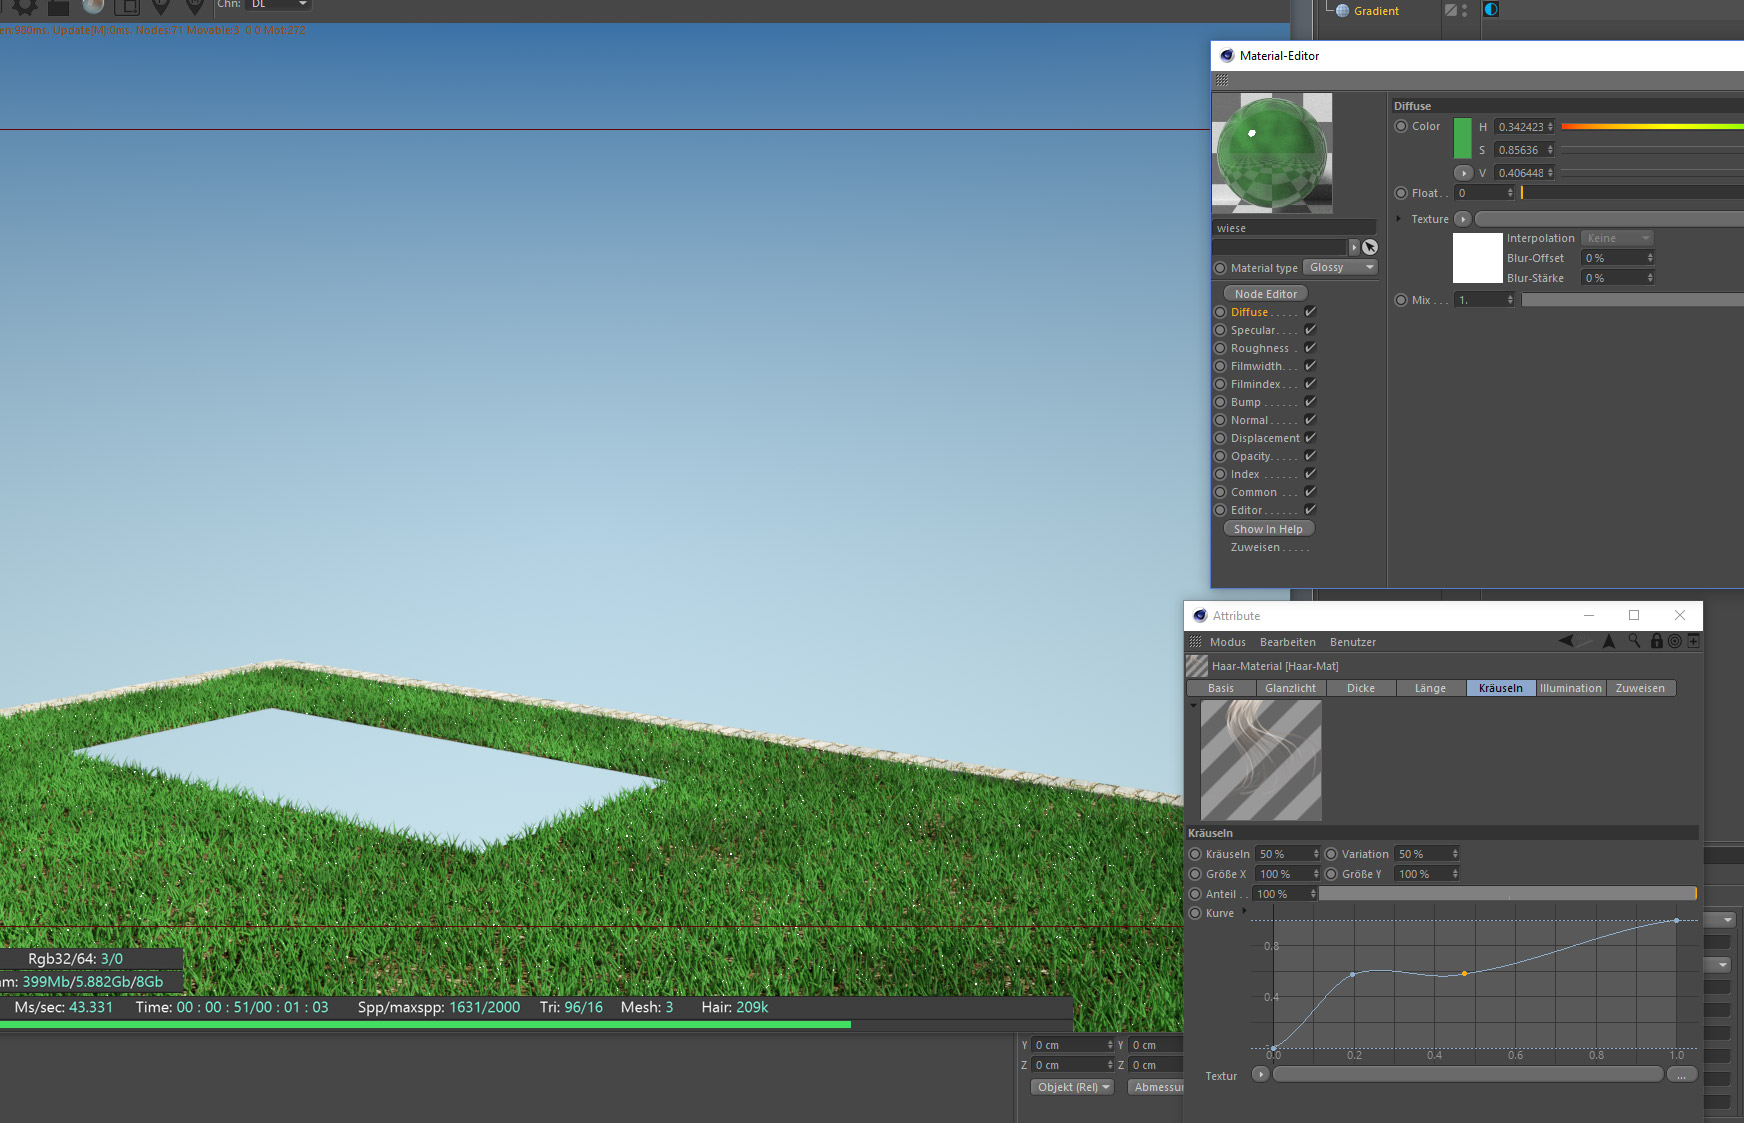Click the Gradient object's half-circle material tag
The width and height of the screenshot is (1744, 1123).
(1491, 9)
